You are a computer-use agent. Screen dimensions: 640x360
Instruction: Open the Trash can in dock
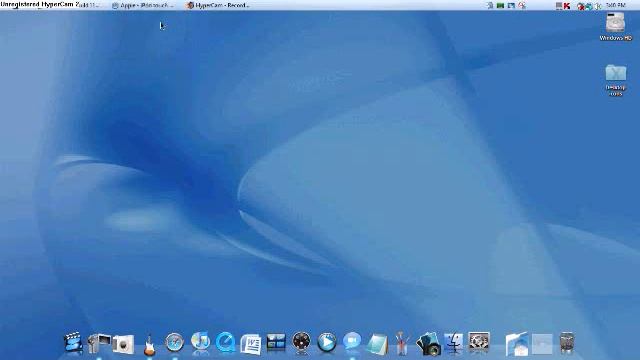(x=567, y=343)
